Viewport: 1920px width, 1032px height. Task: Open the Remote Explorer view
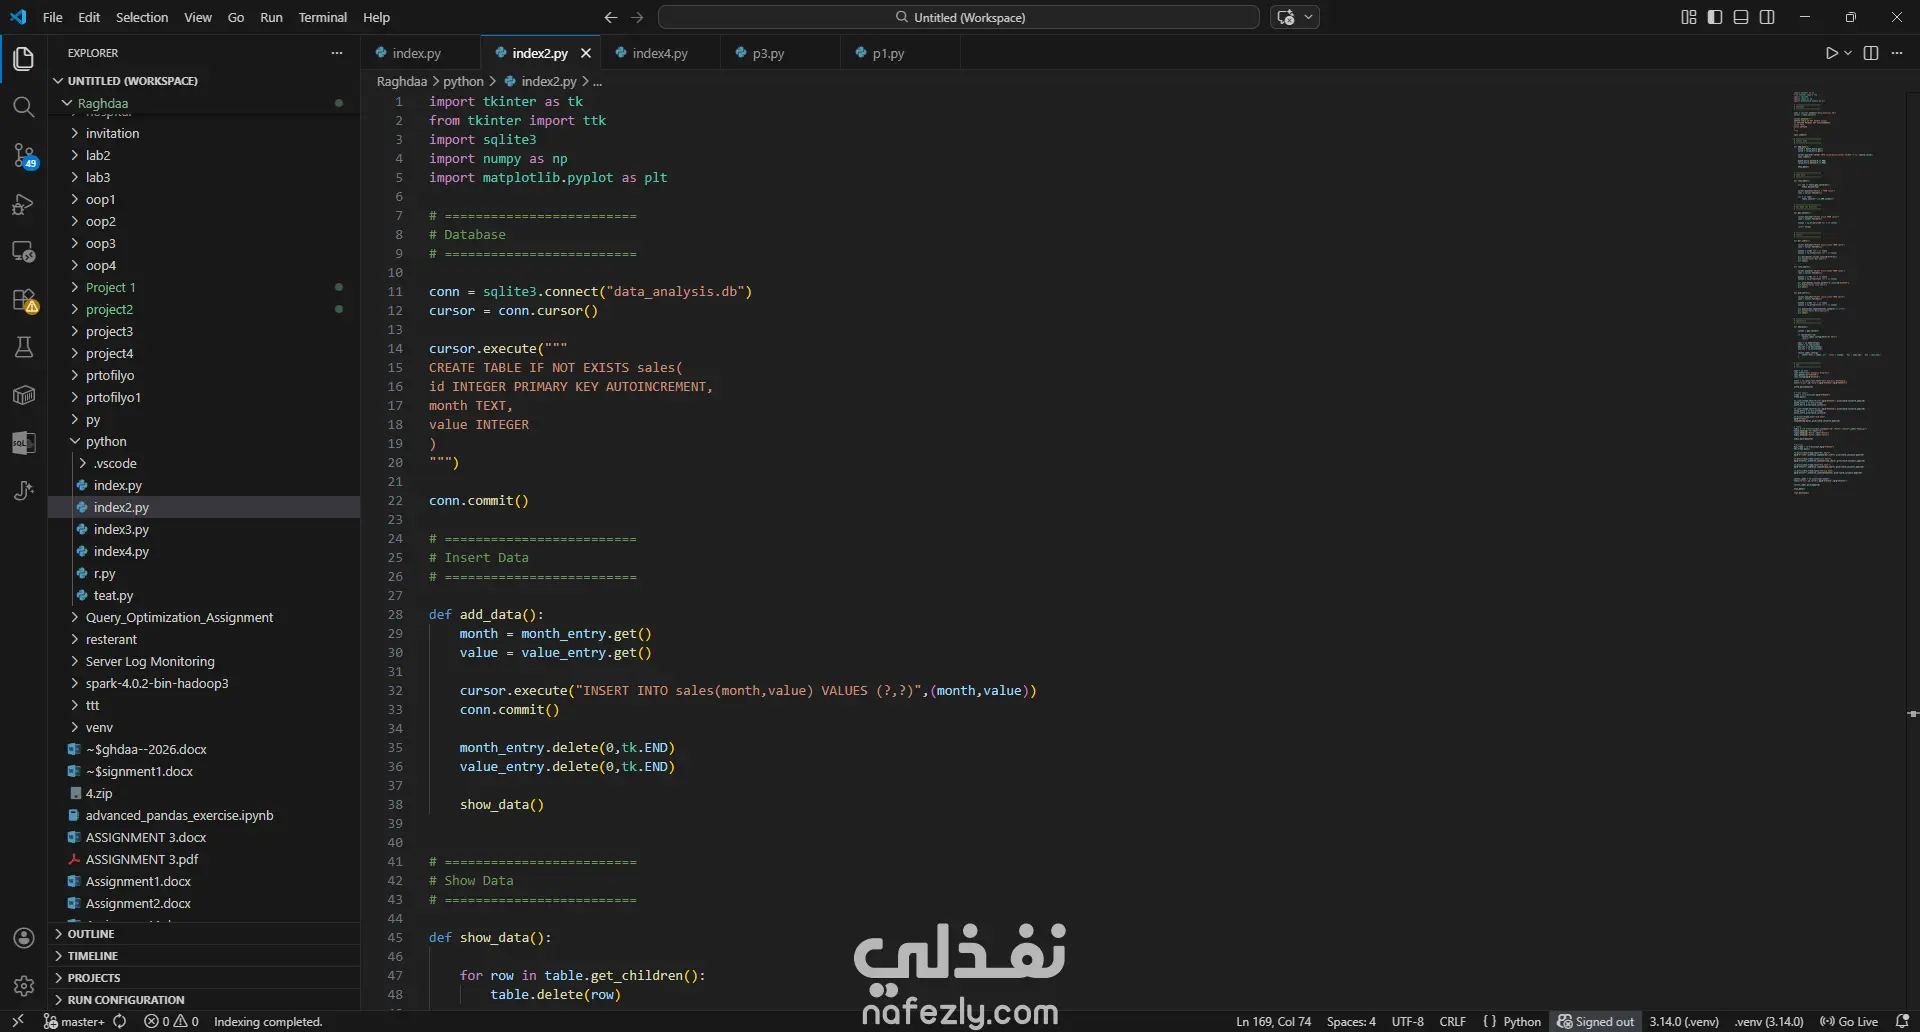coord(24,252)
